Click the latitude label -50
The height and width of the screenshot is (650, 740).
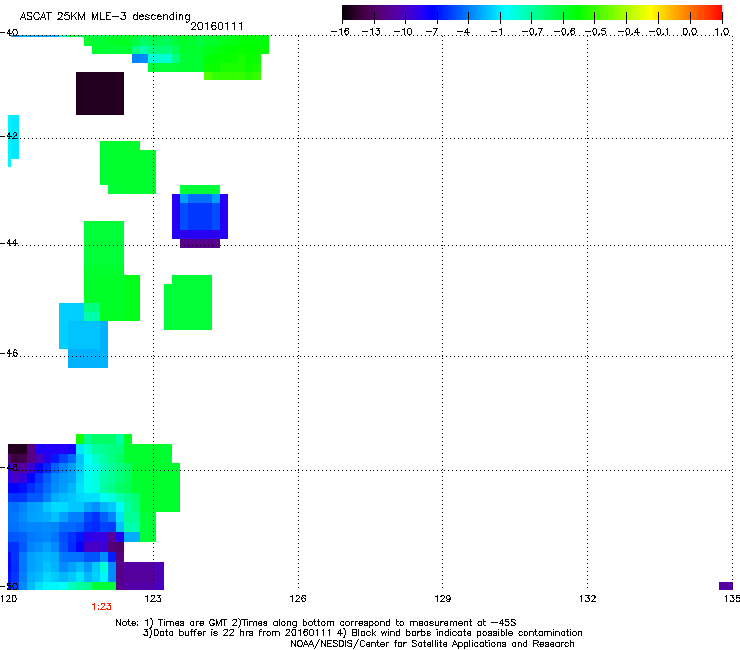tap(9, 586)
